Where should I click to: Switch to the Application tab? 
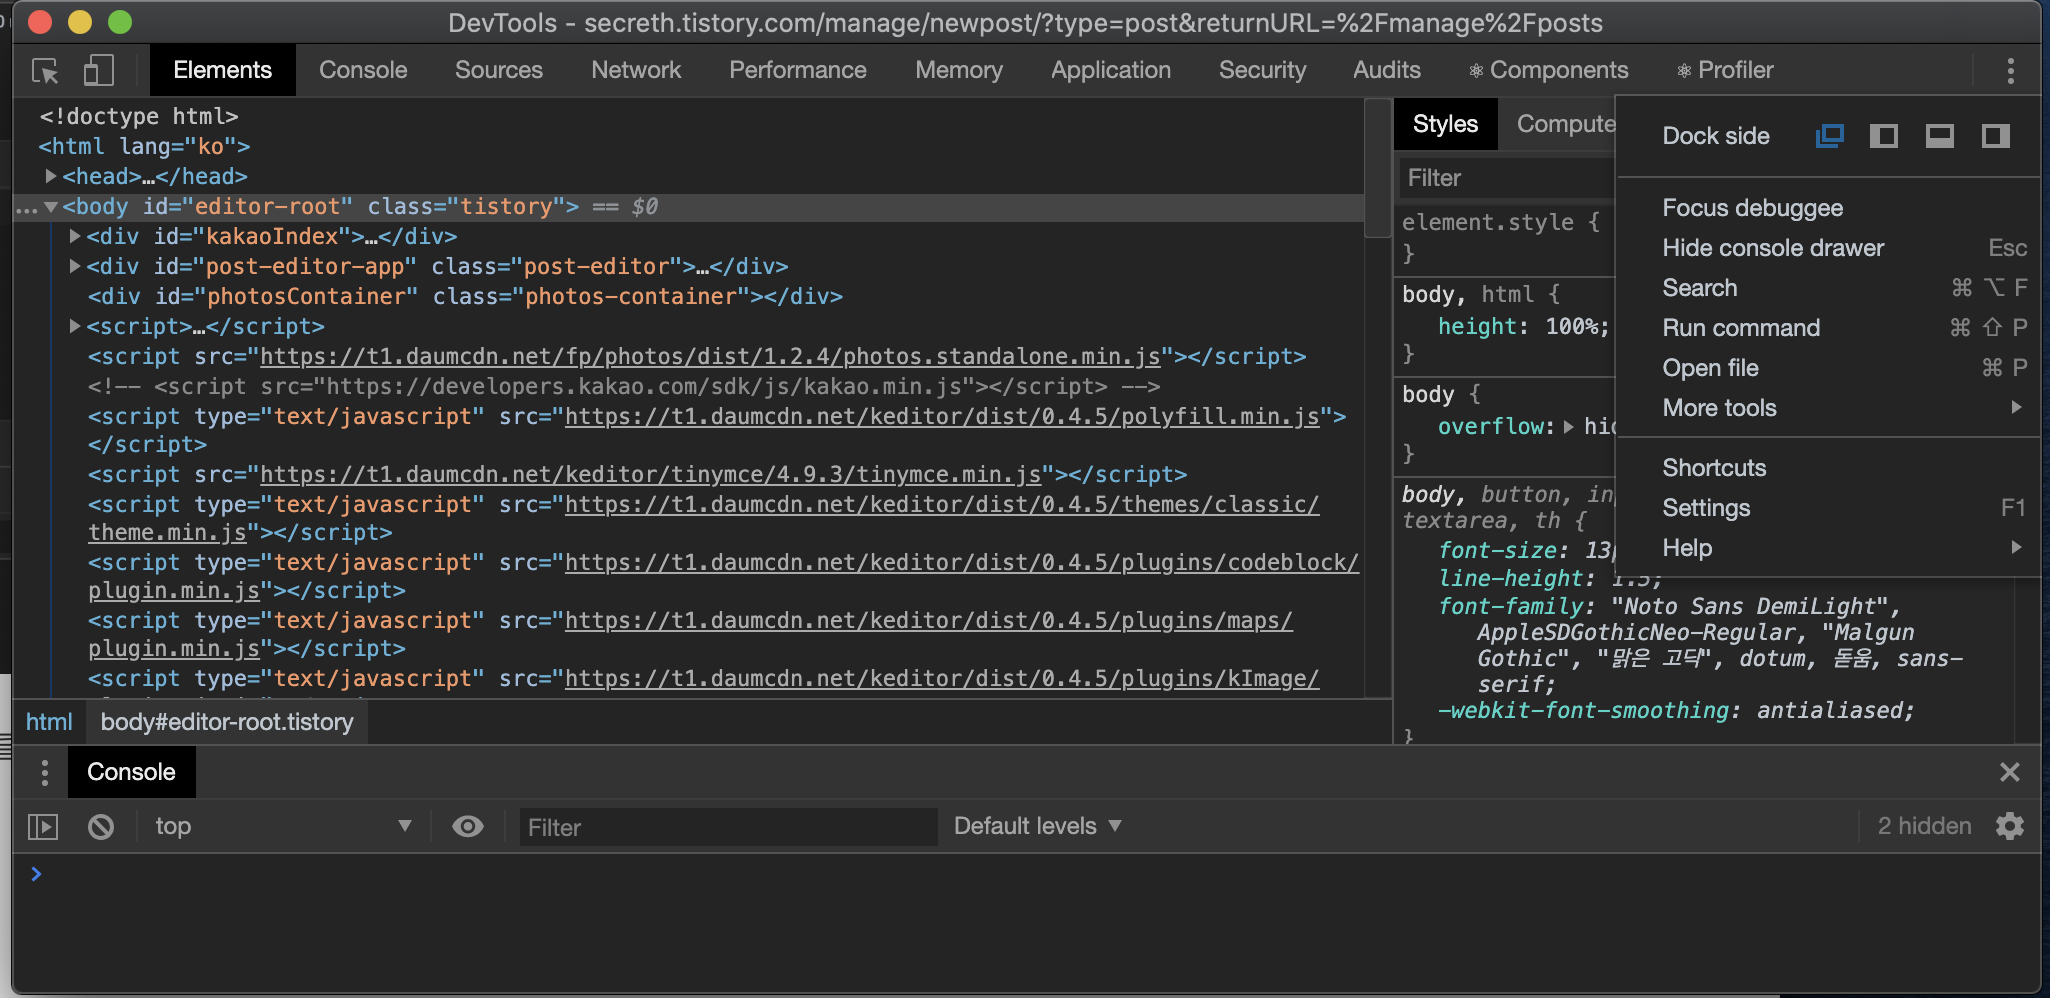1111,70
